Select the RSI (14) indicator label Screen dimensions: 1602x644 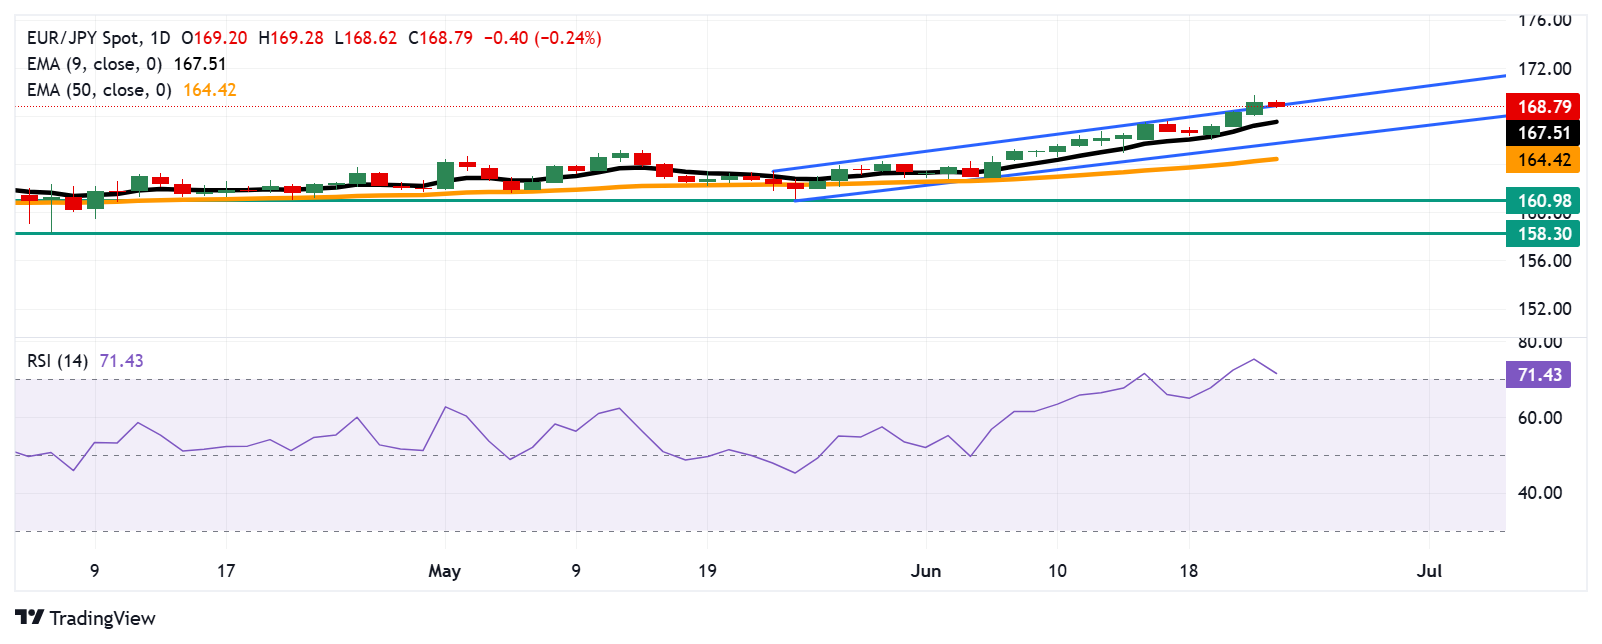pos(58,361)
